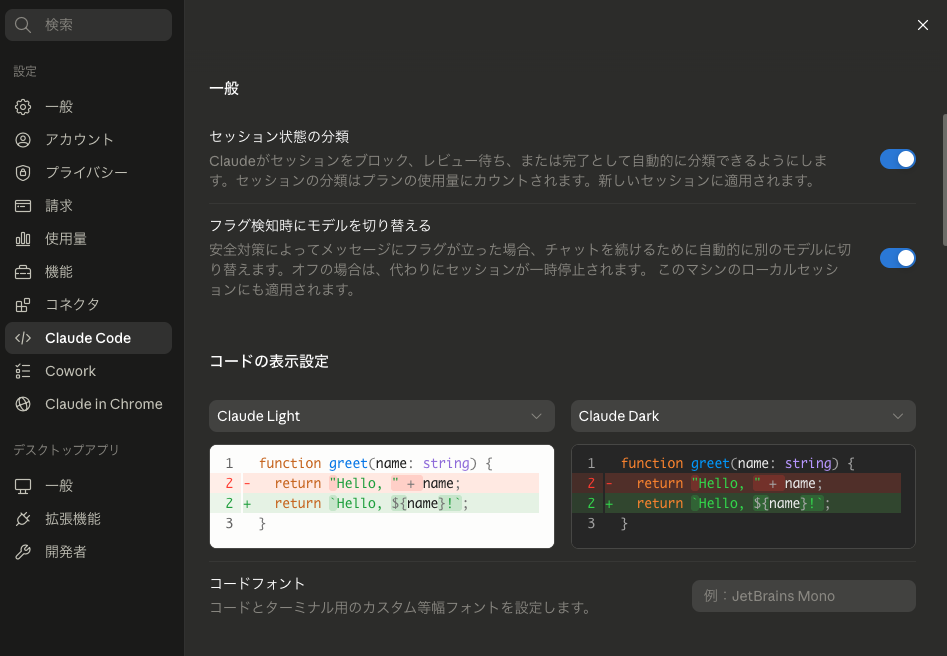This screenshot has width=947, height=656.
Task: Click the 機能 toolbox icon
Action: 23,272
